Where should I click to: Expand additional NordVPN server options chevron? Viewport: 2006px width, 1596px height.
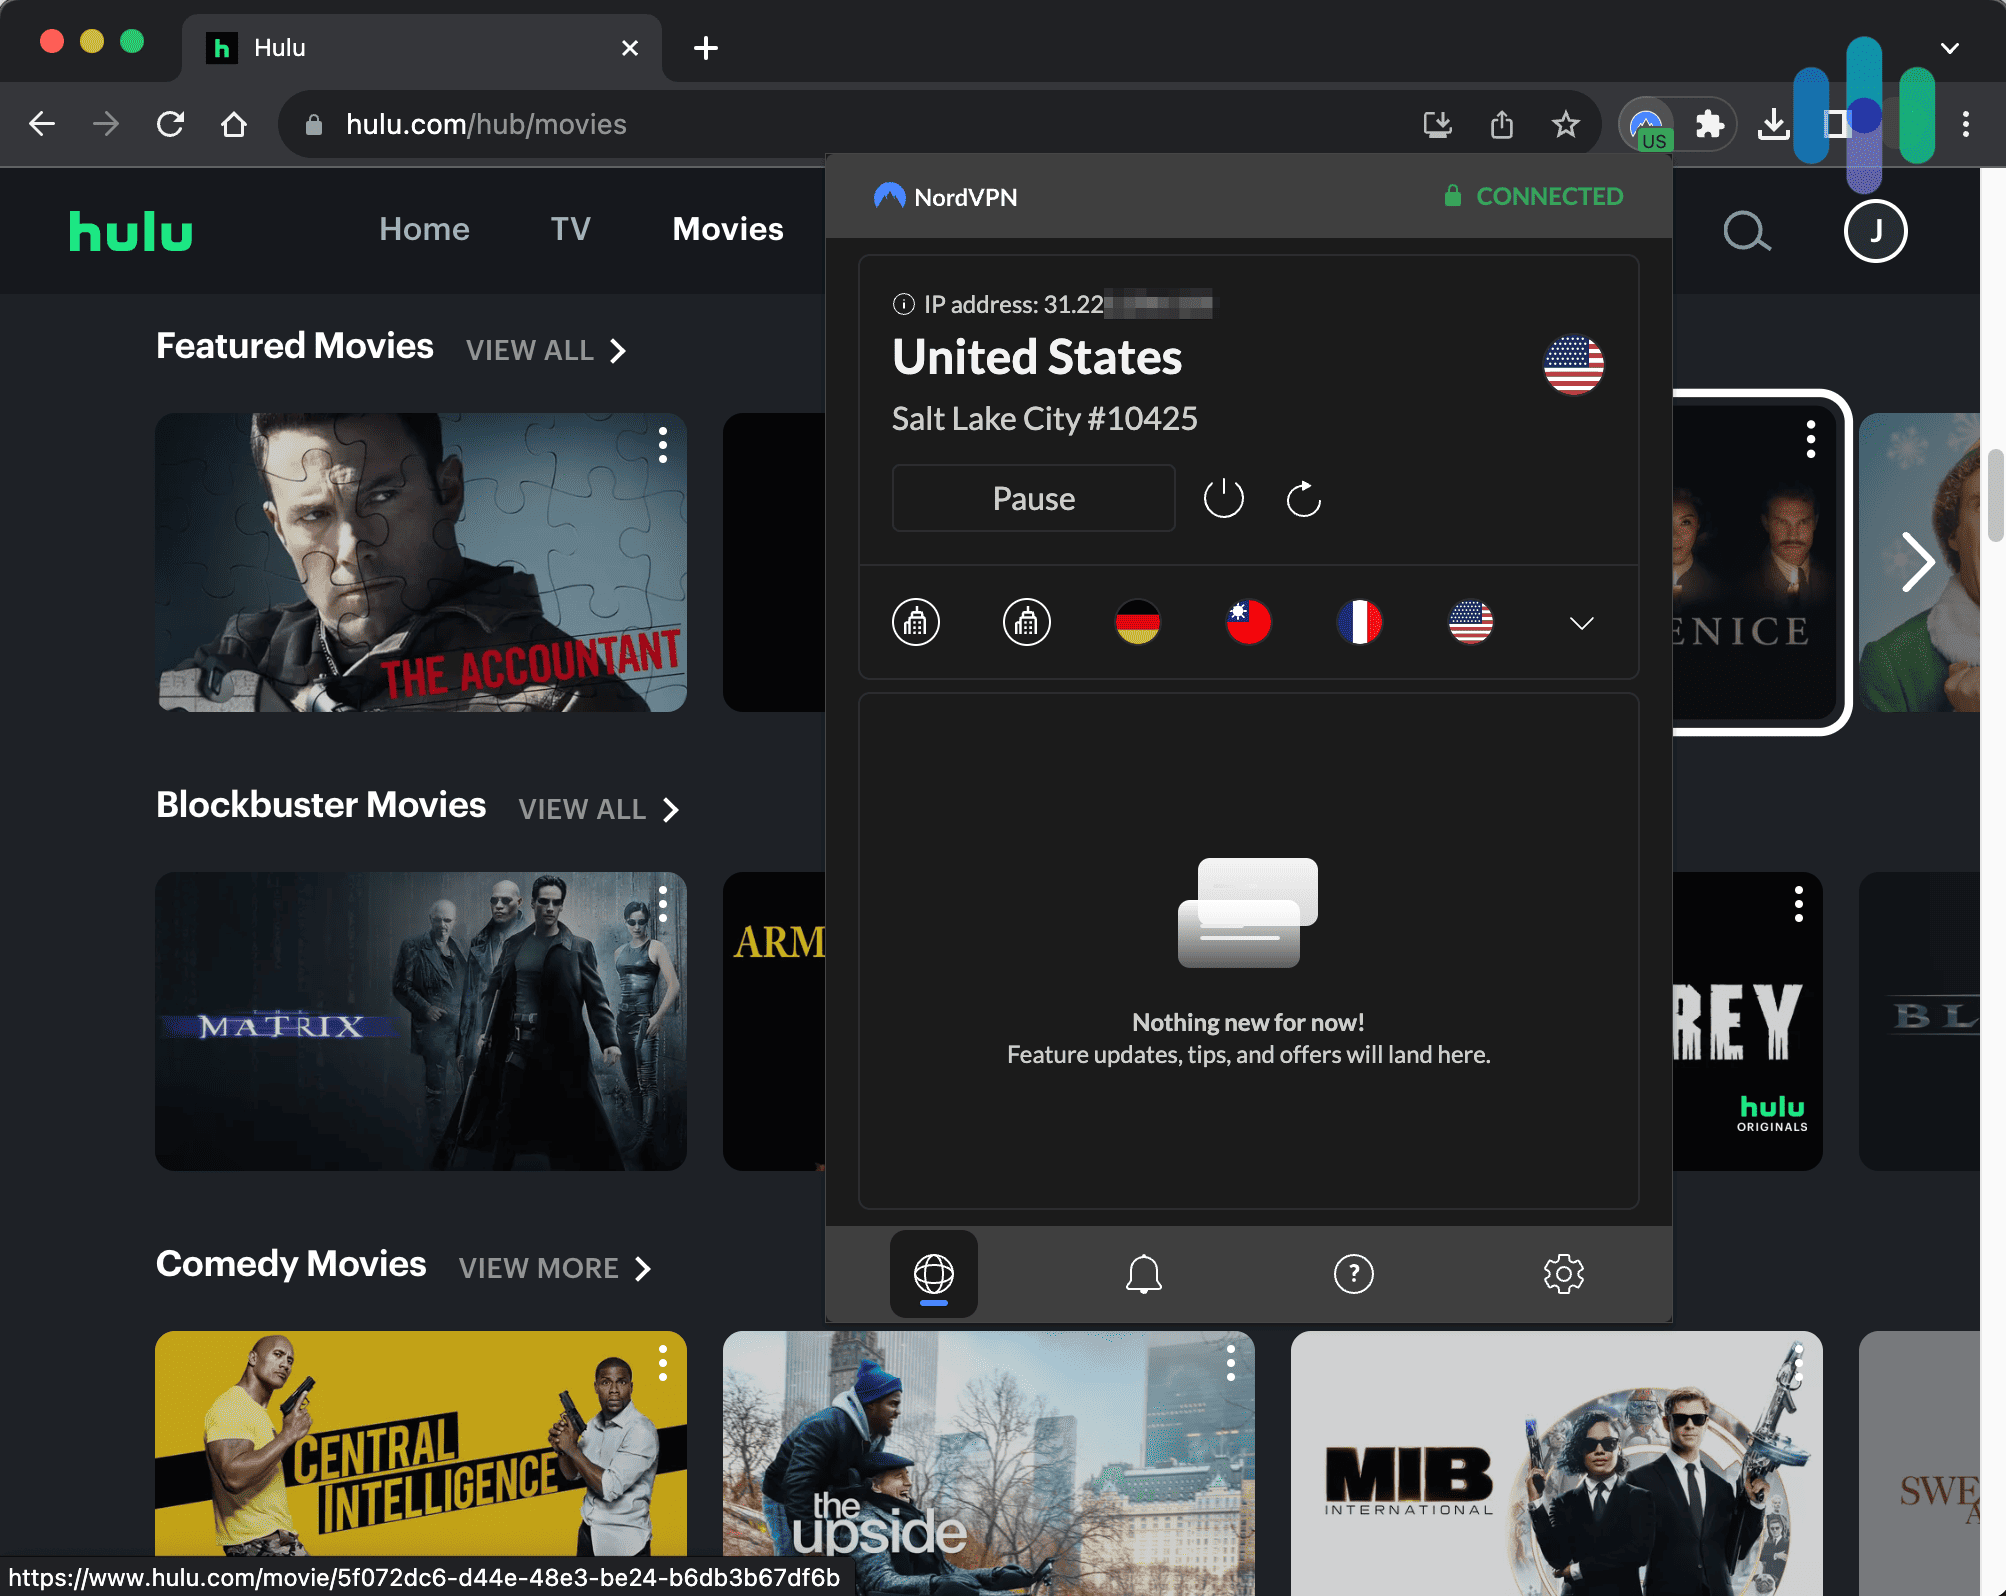click(x=1581, y=622)
